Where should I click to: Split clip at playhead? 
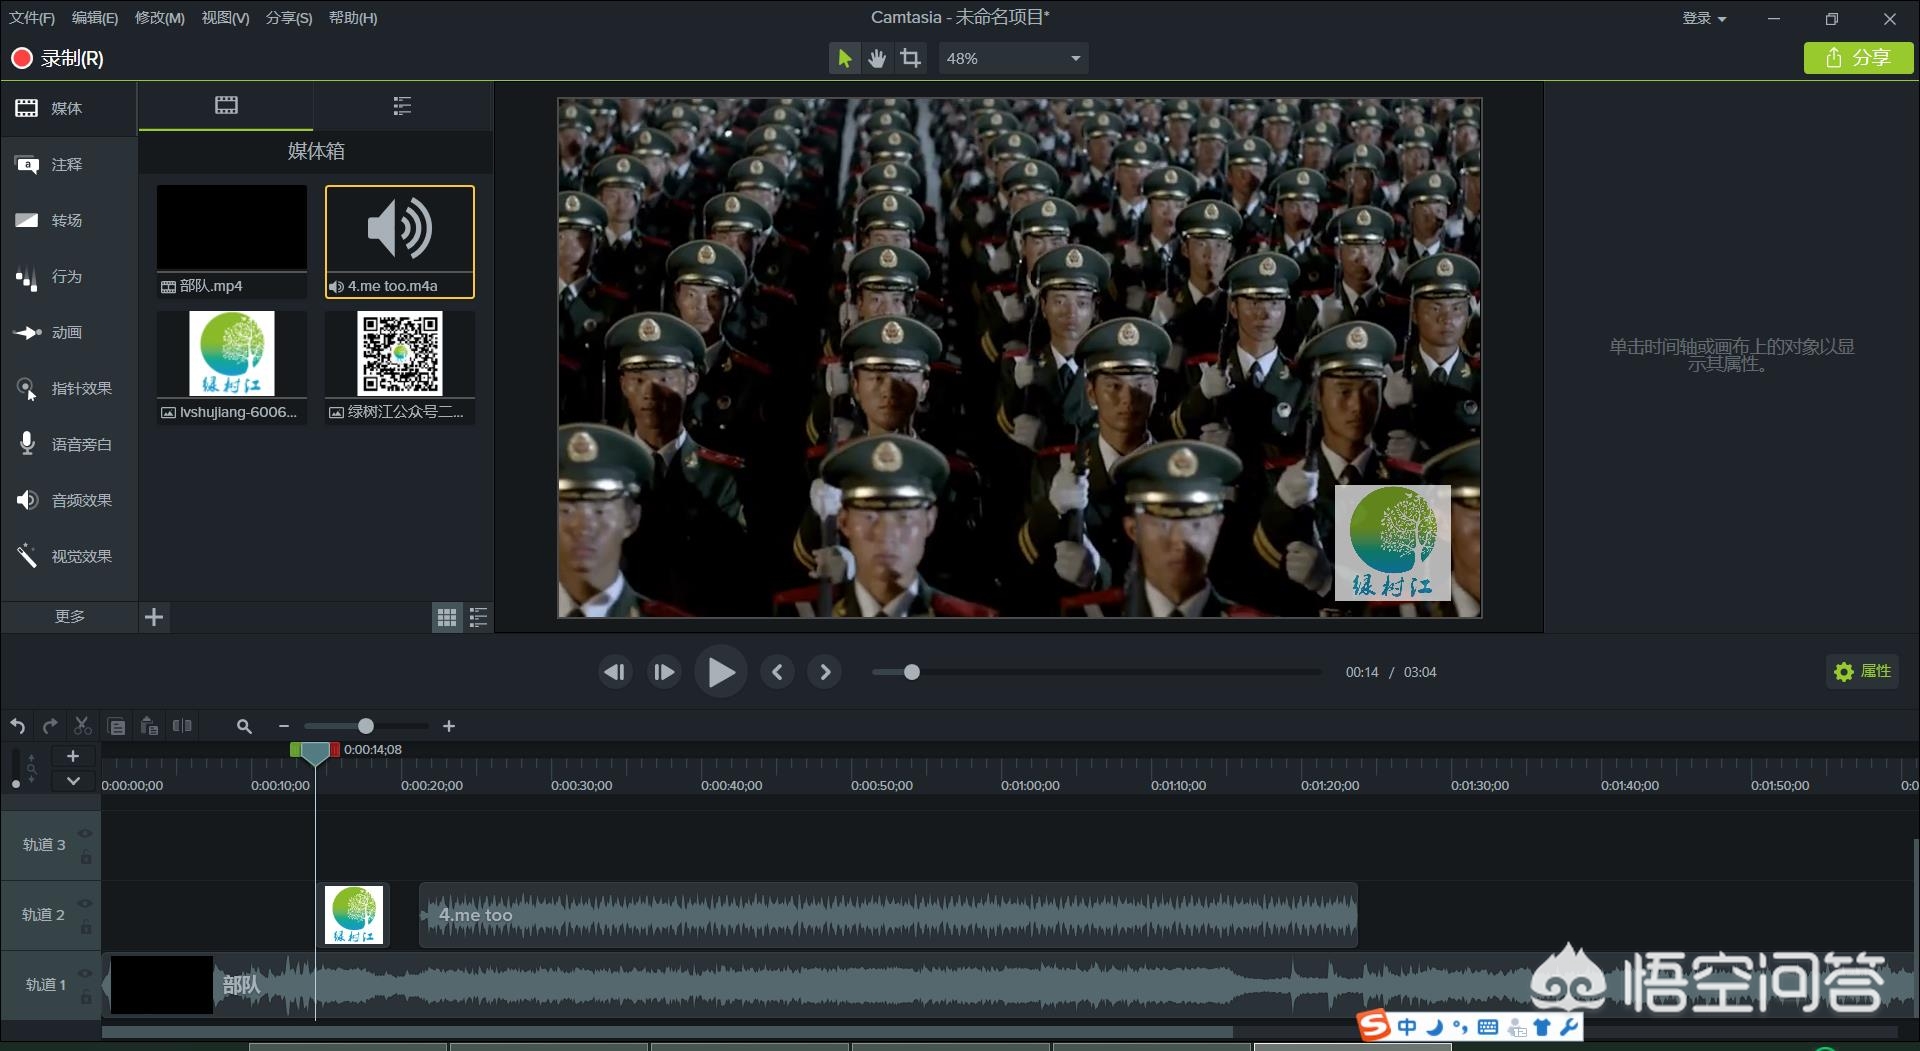(182, 726)
